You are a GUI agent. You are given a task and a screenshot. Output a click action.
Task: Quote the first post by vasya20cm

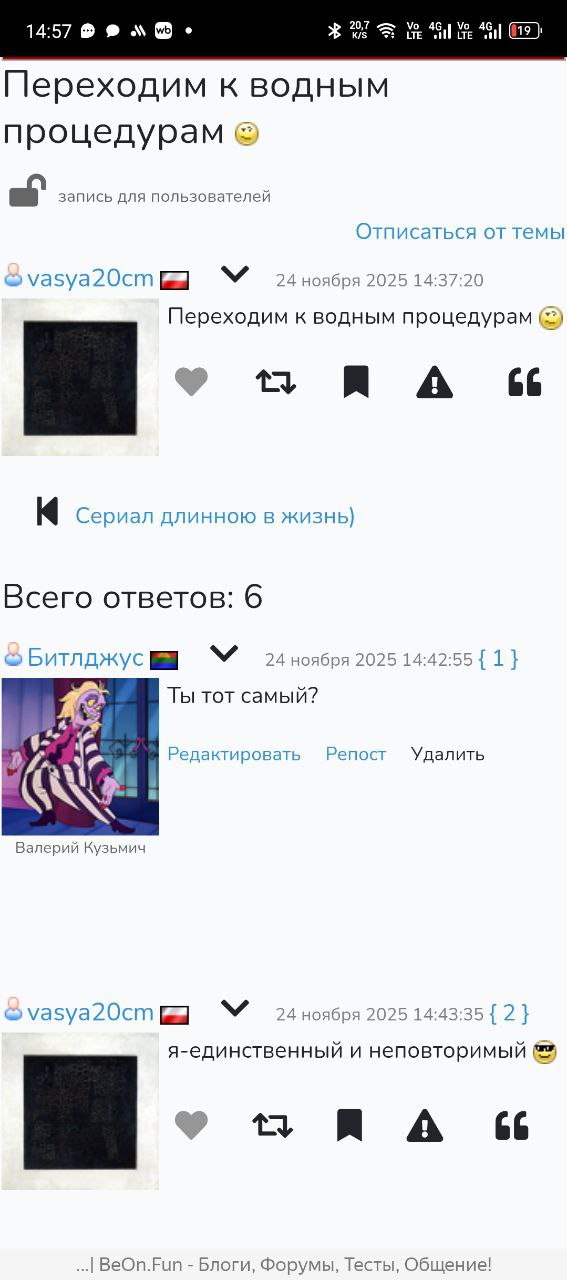tap(525, 382)
